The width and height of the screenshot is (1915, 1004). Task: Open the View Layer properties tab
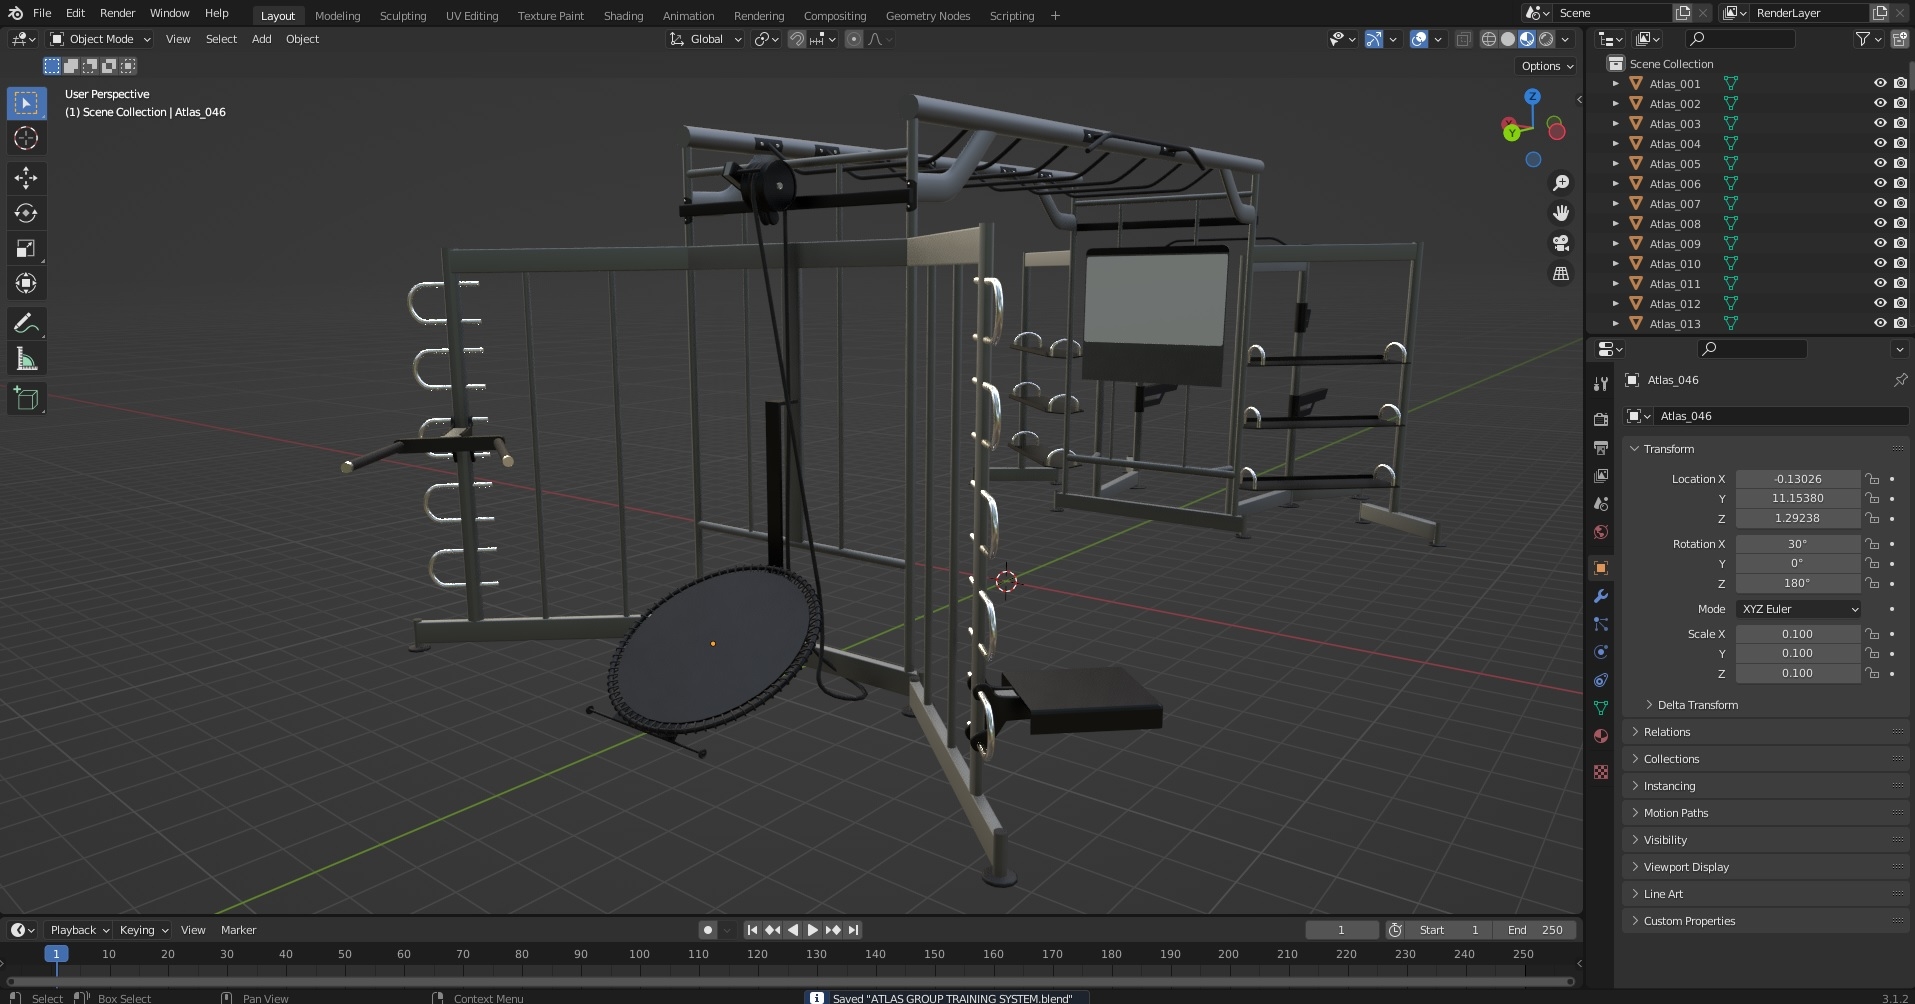(x=1601, y=476)
